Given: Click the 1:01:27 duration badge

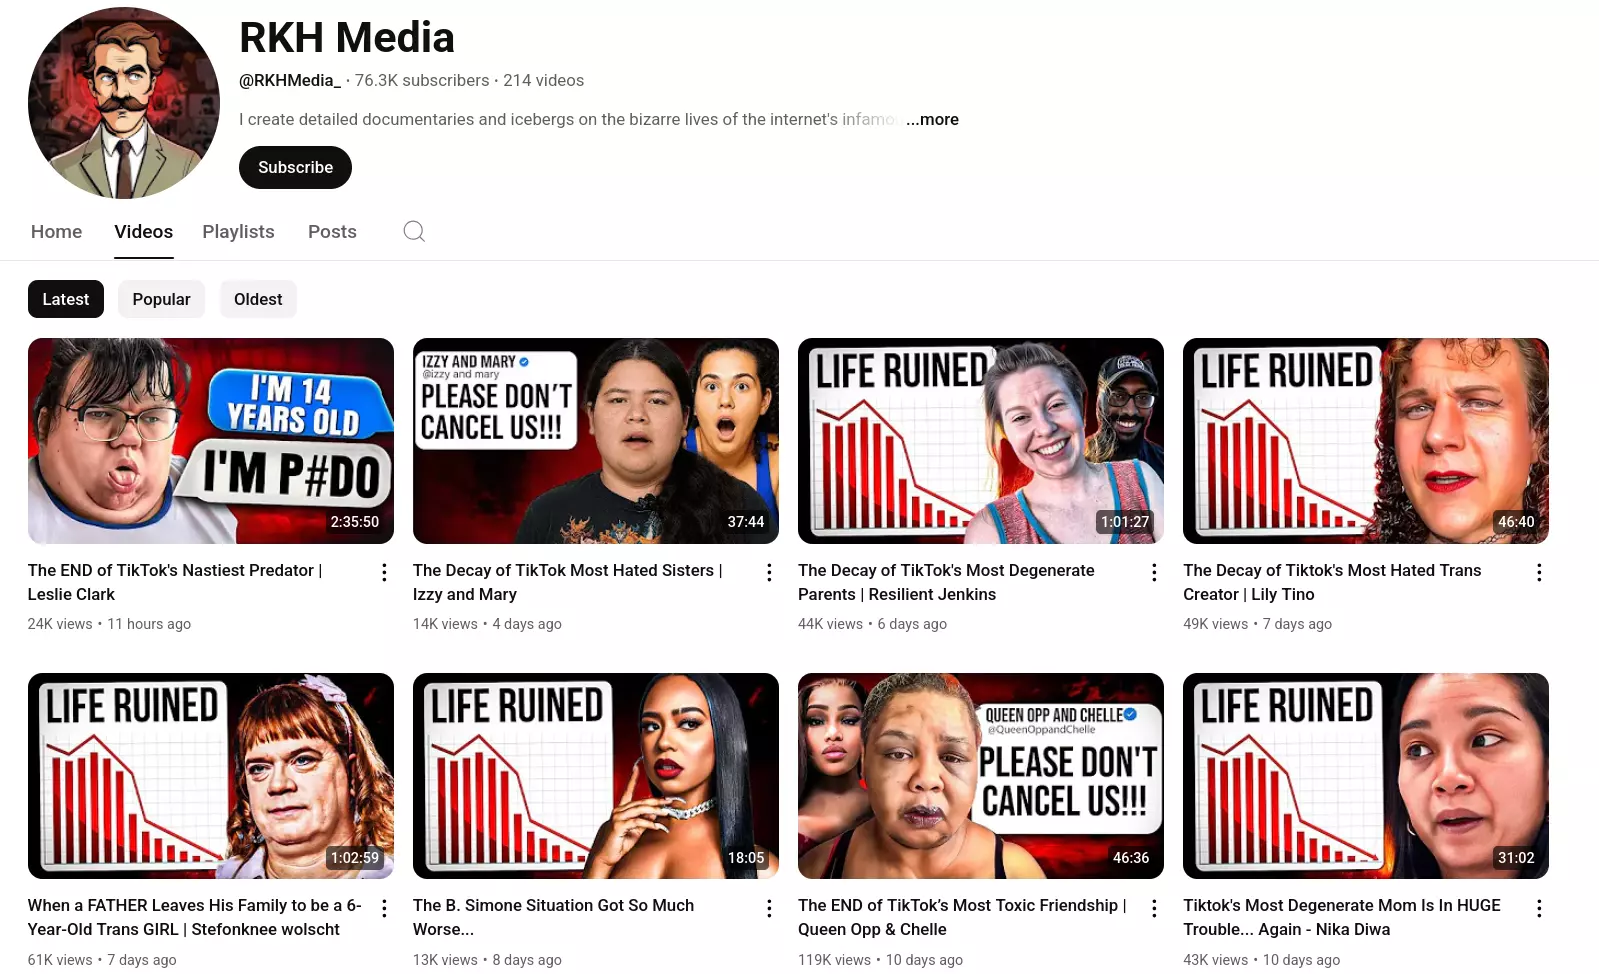Looking at the screenshot, I should pyautogui.click(x=1125, y=522).
